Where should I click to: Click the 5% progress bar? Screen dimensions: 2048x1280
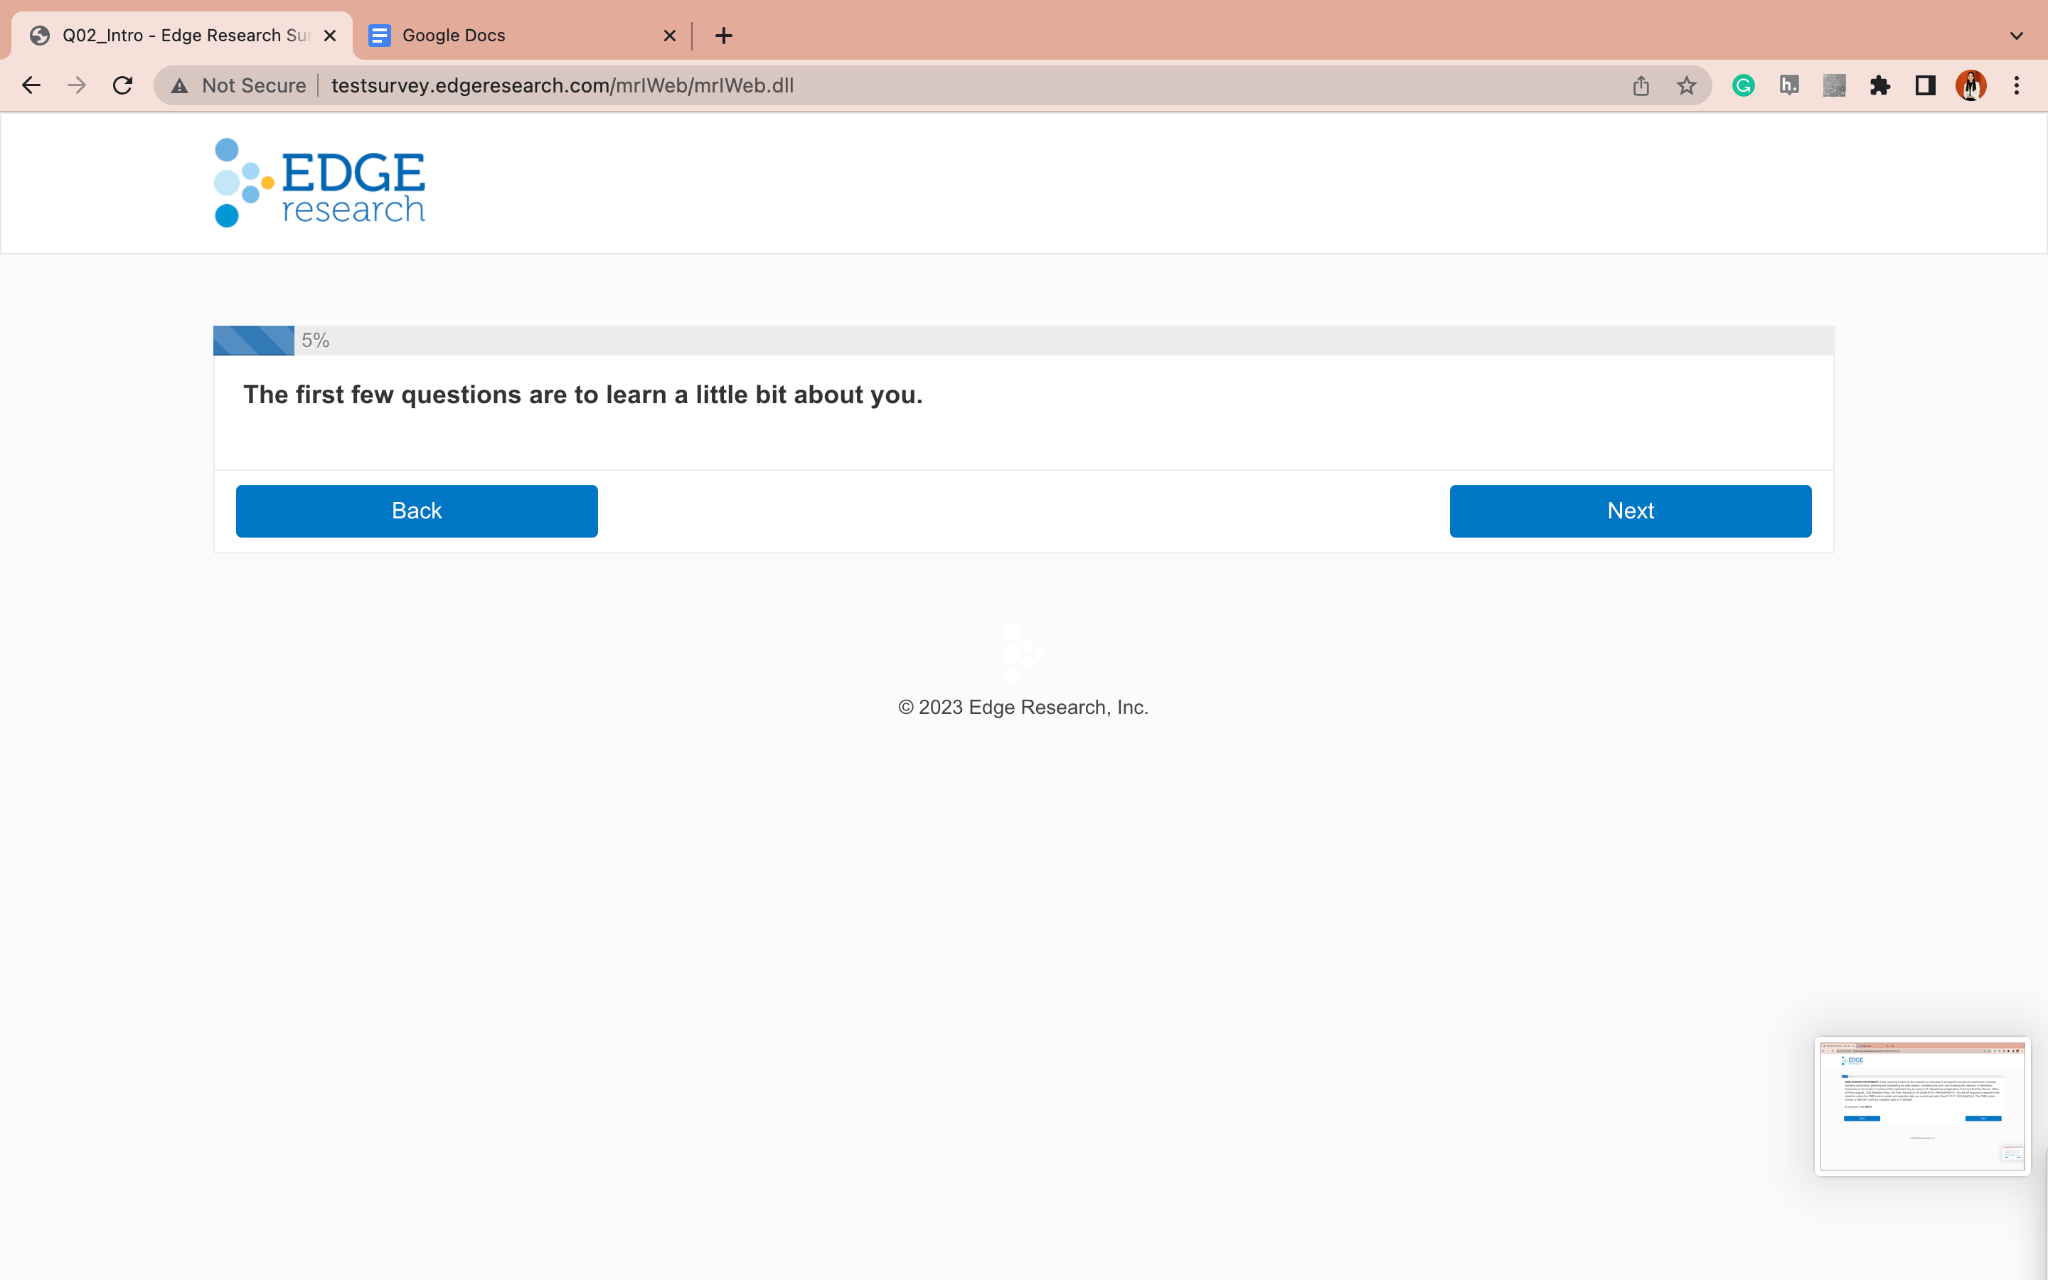(254, 341)
